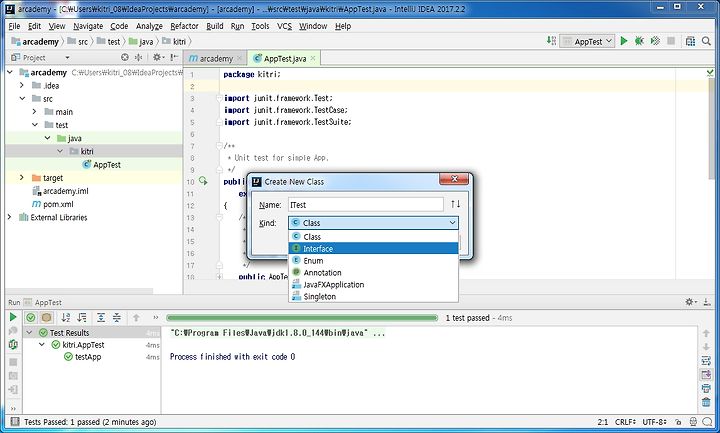Click the scroll to end icon in console sidebar
Image resolution: width=720 pixels, height=433 pixels.
(x=706, y=375)
